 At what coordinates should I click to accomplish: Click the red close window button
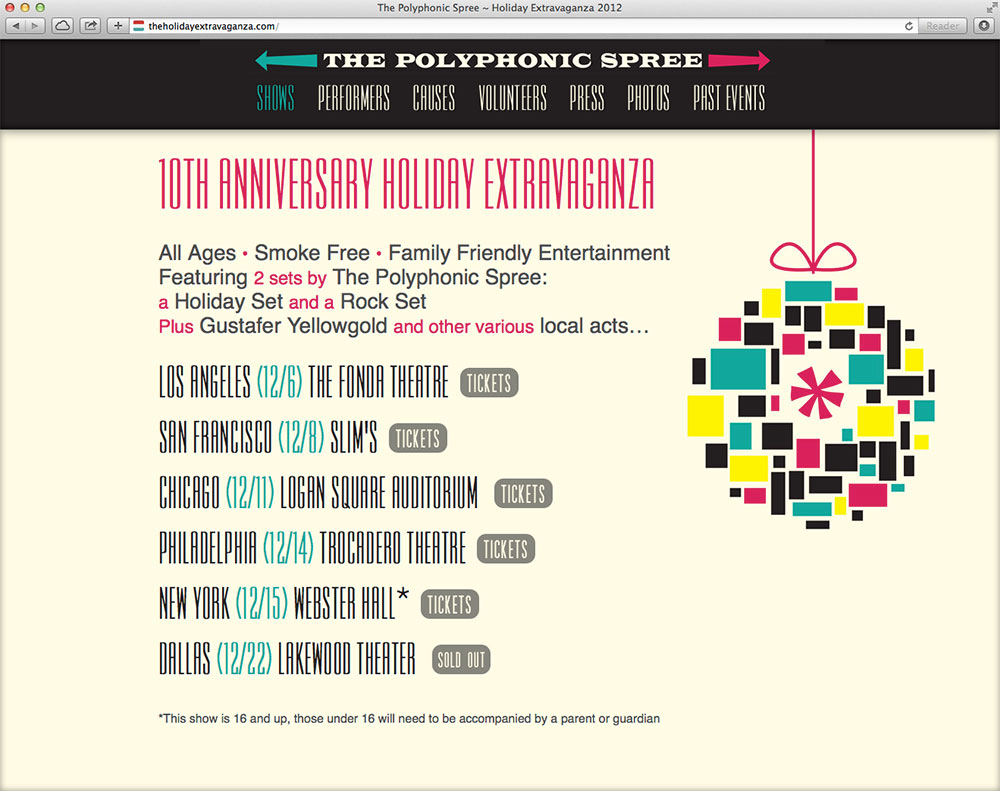[10, 8]
